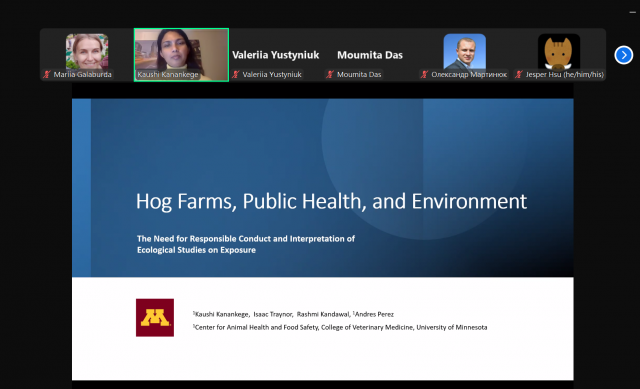Click muted microphone icon beside Valeriia Yustyniuk label
This screenshot has width=640, height=389.
236,74
